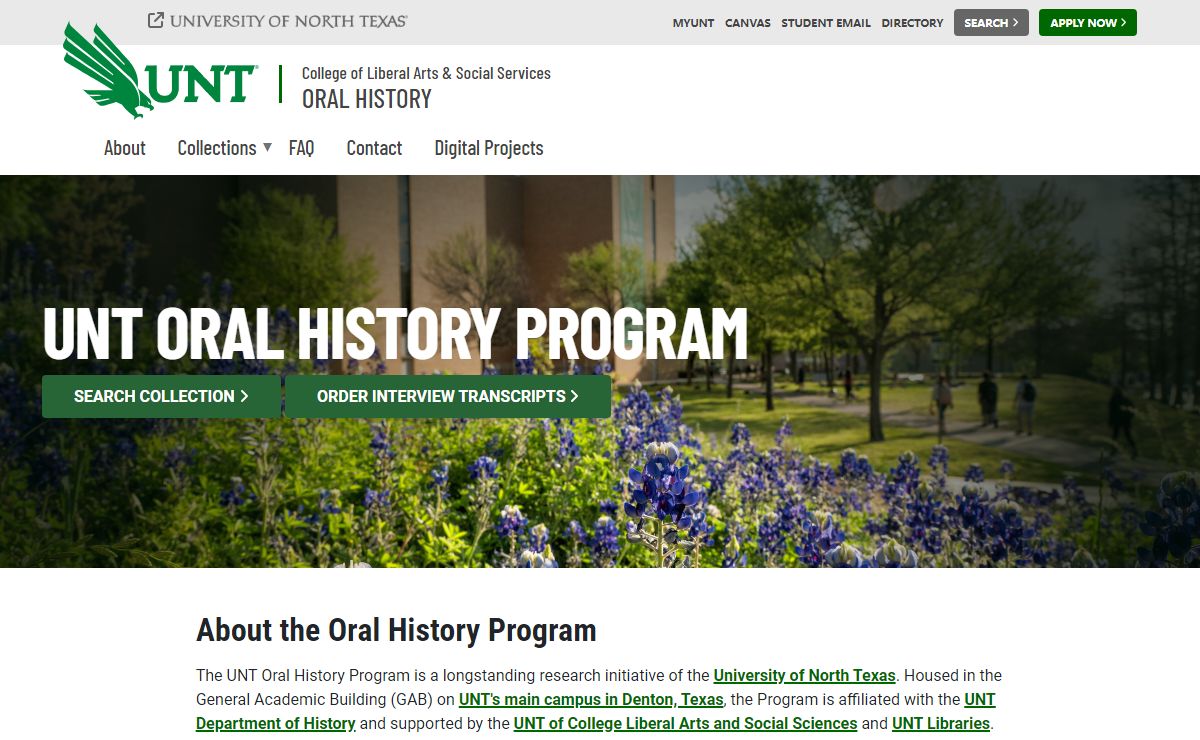Image resolution: width=1200 pixels, height=740 pixels.
Task: Open the Directory link
Action: point(912,23)
